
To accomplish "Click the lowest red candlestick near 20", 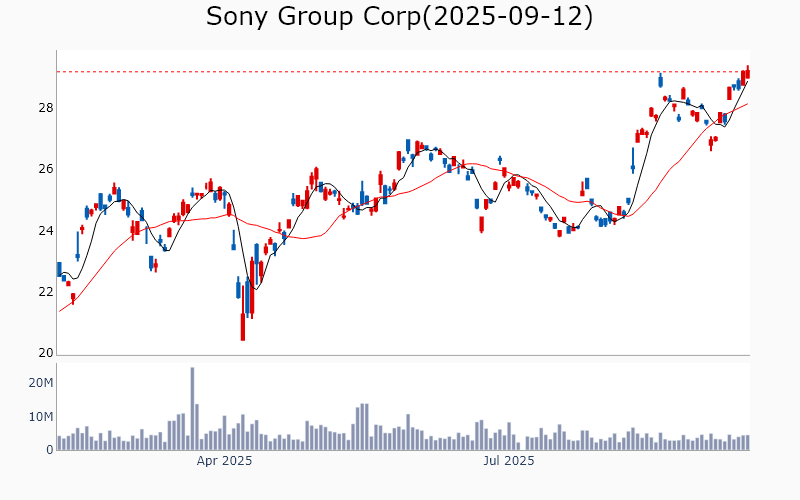I will click(x=242, y=325).
